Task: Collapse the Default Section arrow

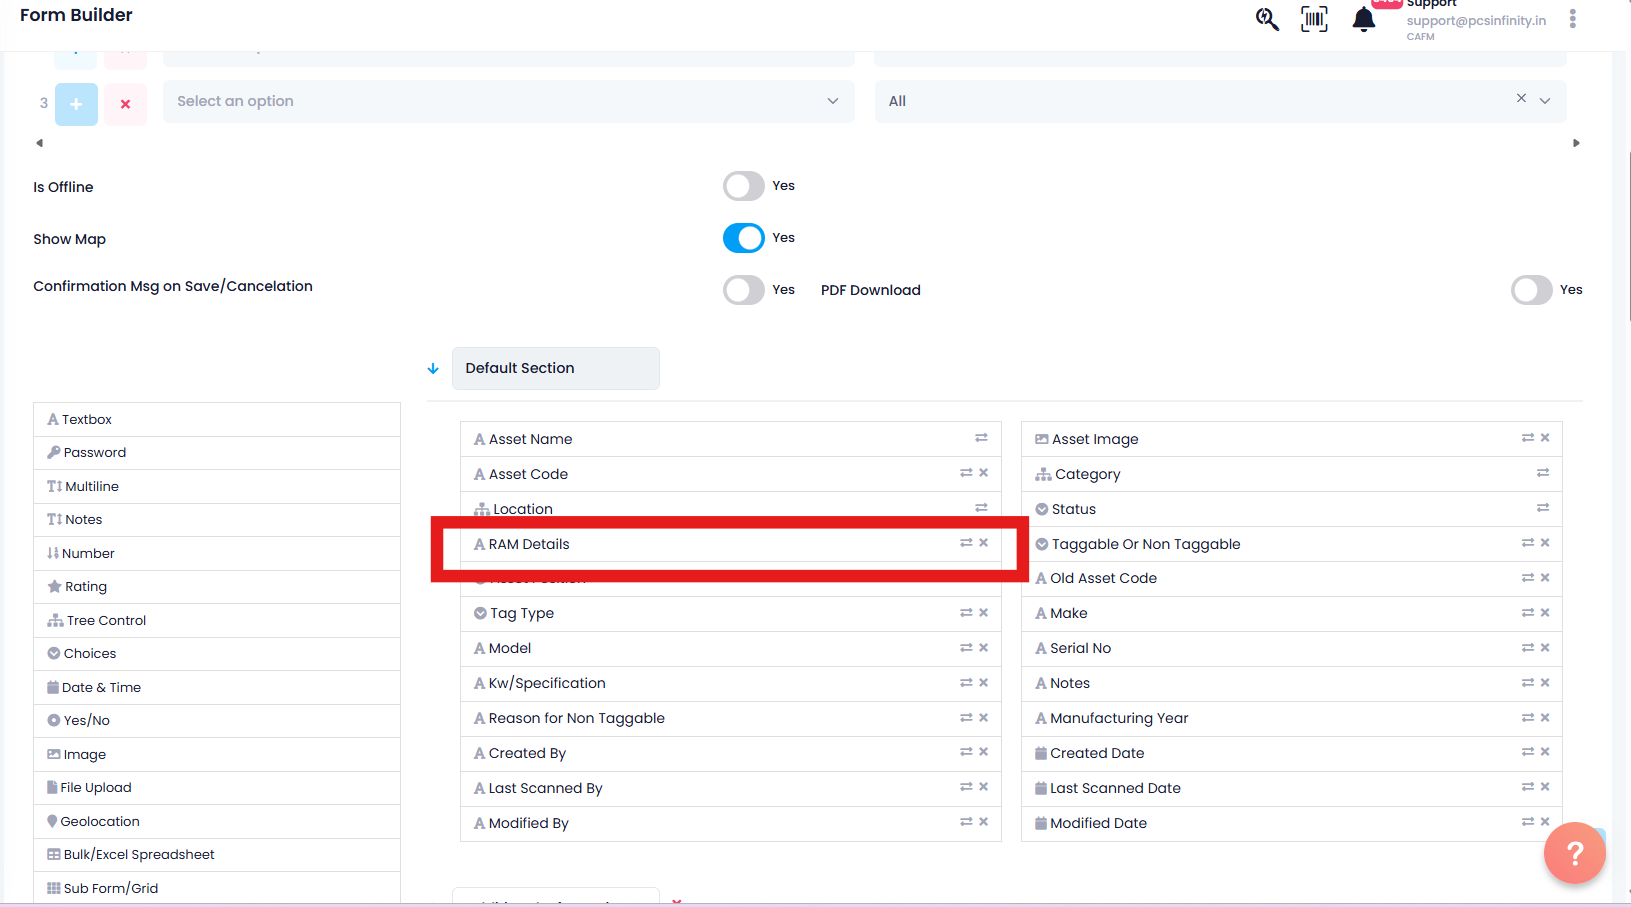Action: point(433,369)
